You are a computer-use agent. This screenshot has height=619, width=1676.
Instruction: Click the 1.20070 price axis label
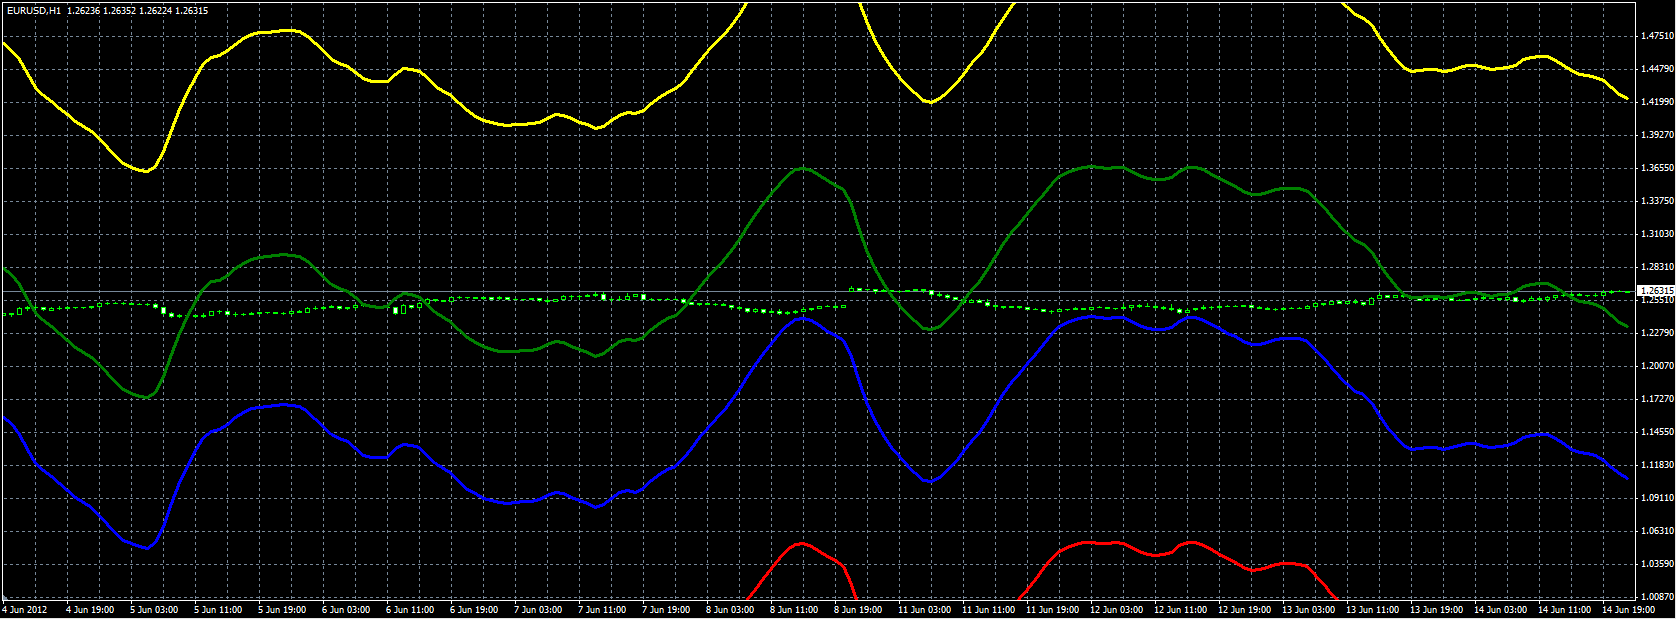(x=1657, y=366)
